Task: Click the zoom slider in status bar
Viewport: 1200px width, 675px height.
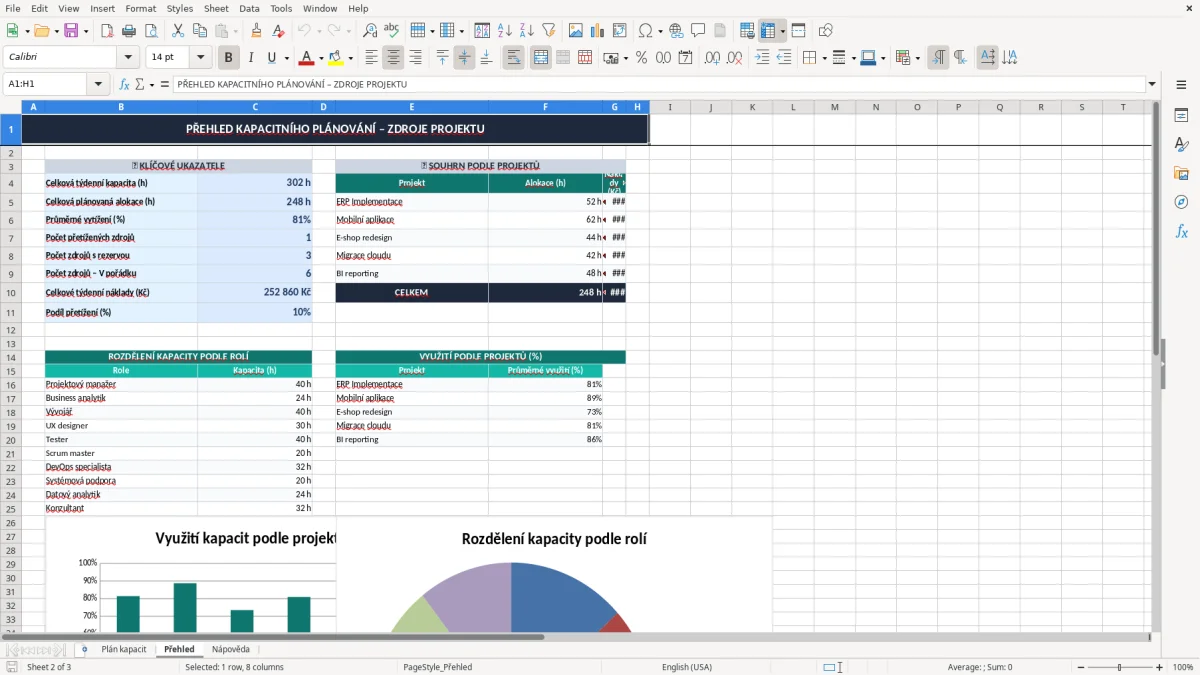Action: (x=1119, y=667)
